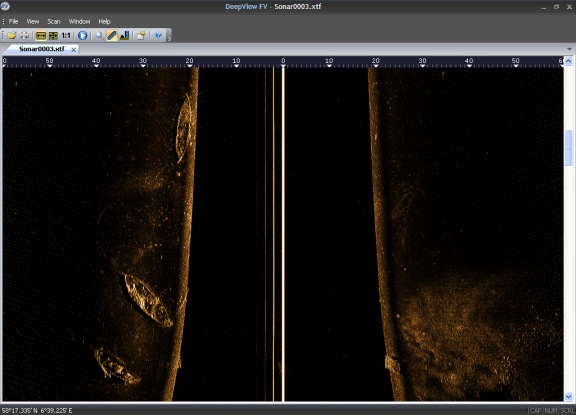
Task: Click the large wreck in the left sonar channel
Action: pyautogui.click(x=148, y=300)
